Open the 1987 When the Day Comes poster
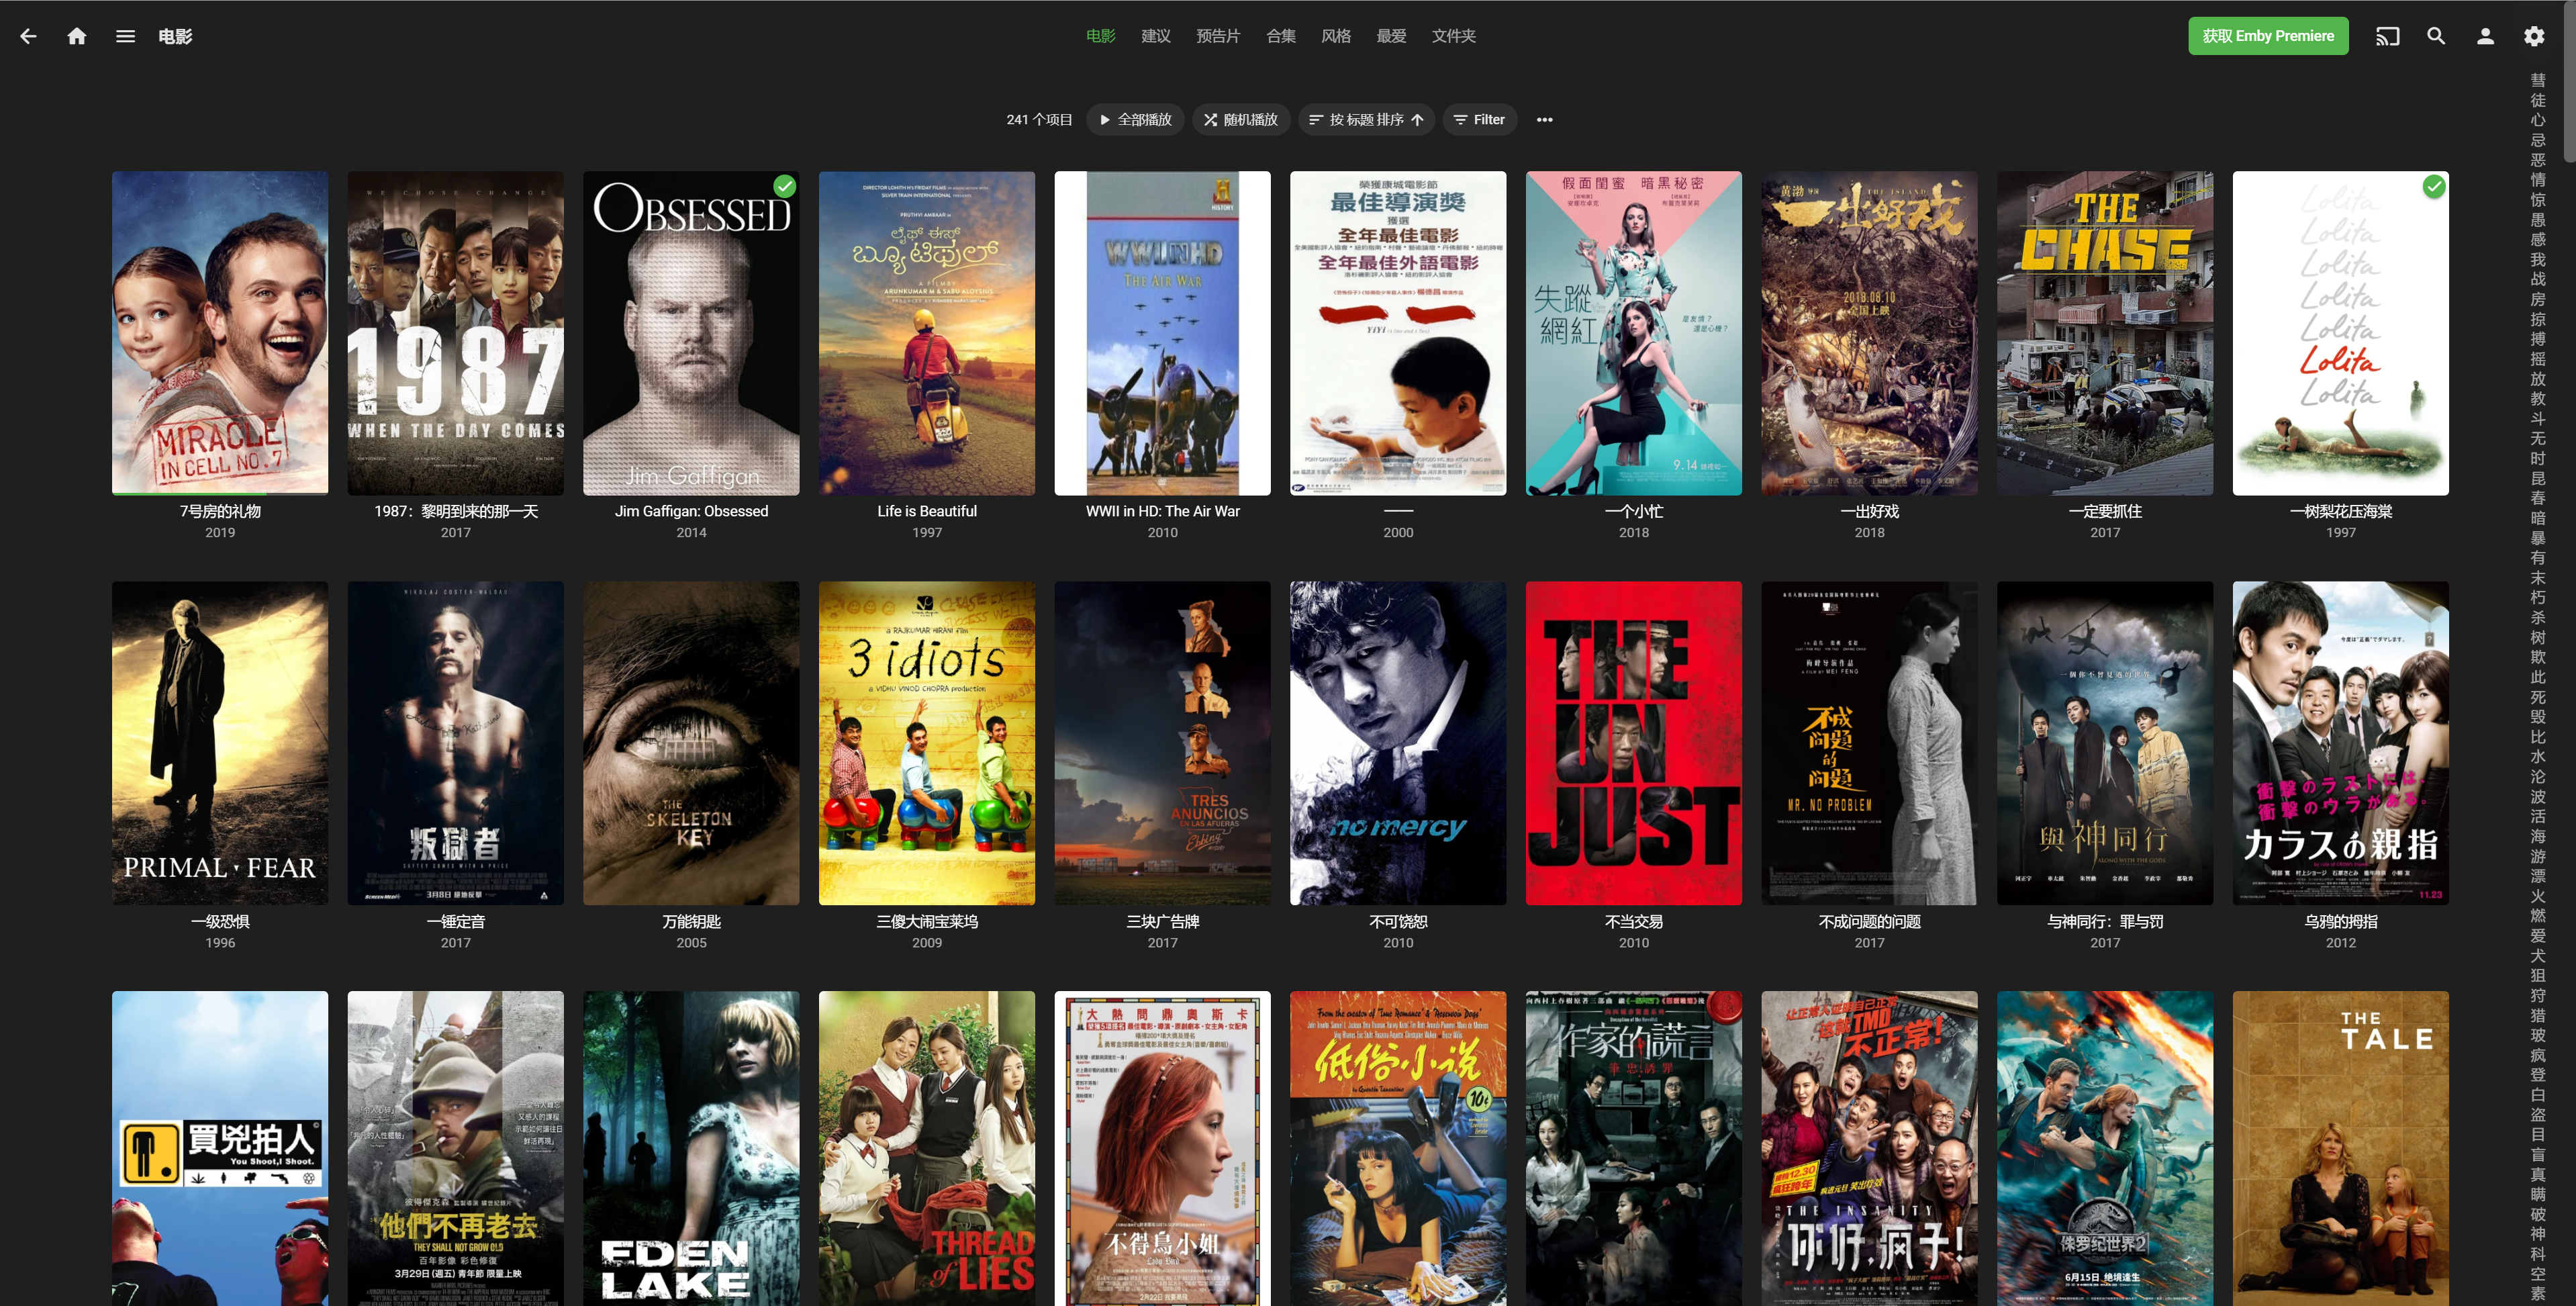 pos(456,333)
